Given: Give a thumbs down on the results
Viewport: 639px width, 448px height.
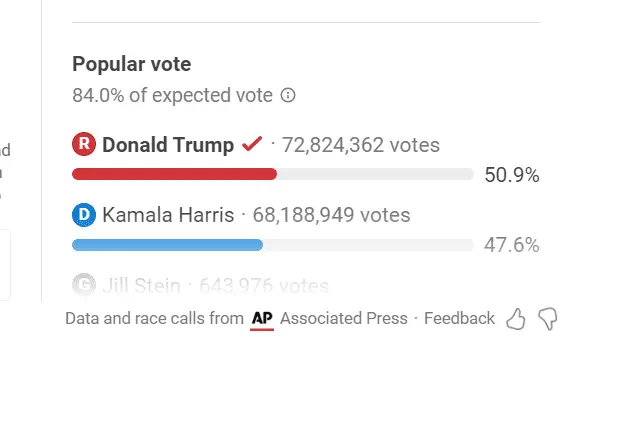Looking at the screenshot, I should (x=547, y=319).
